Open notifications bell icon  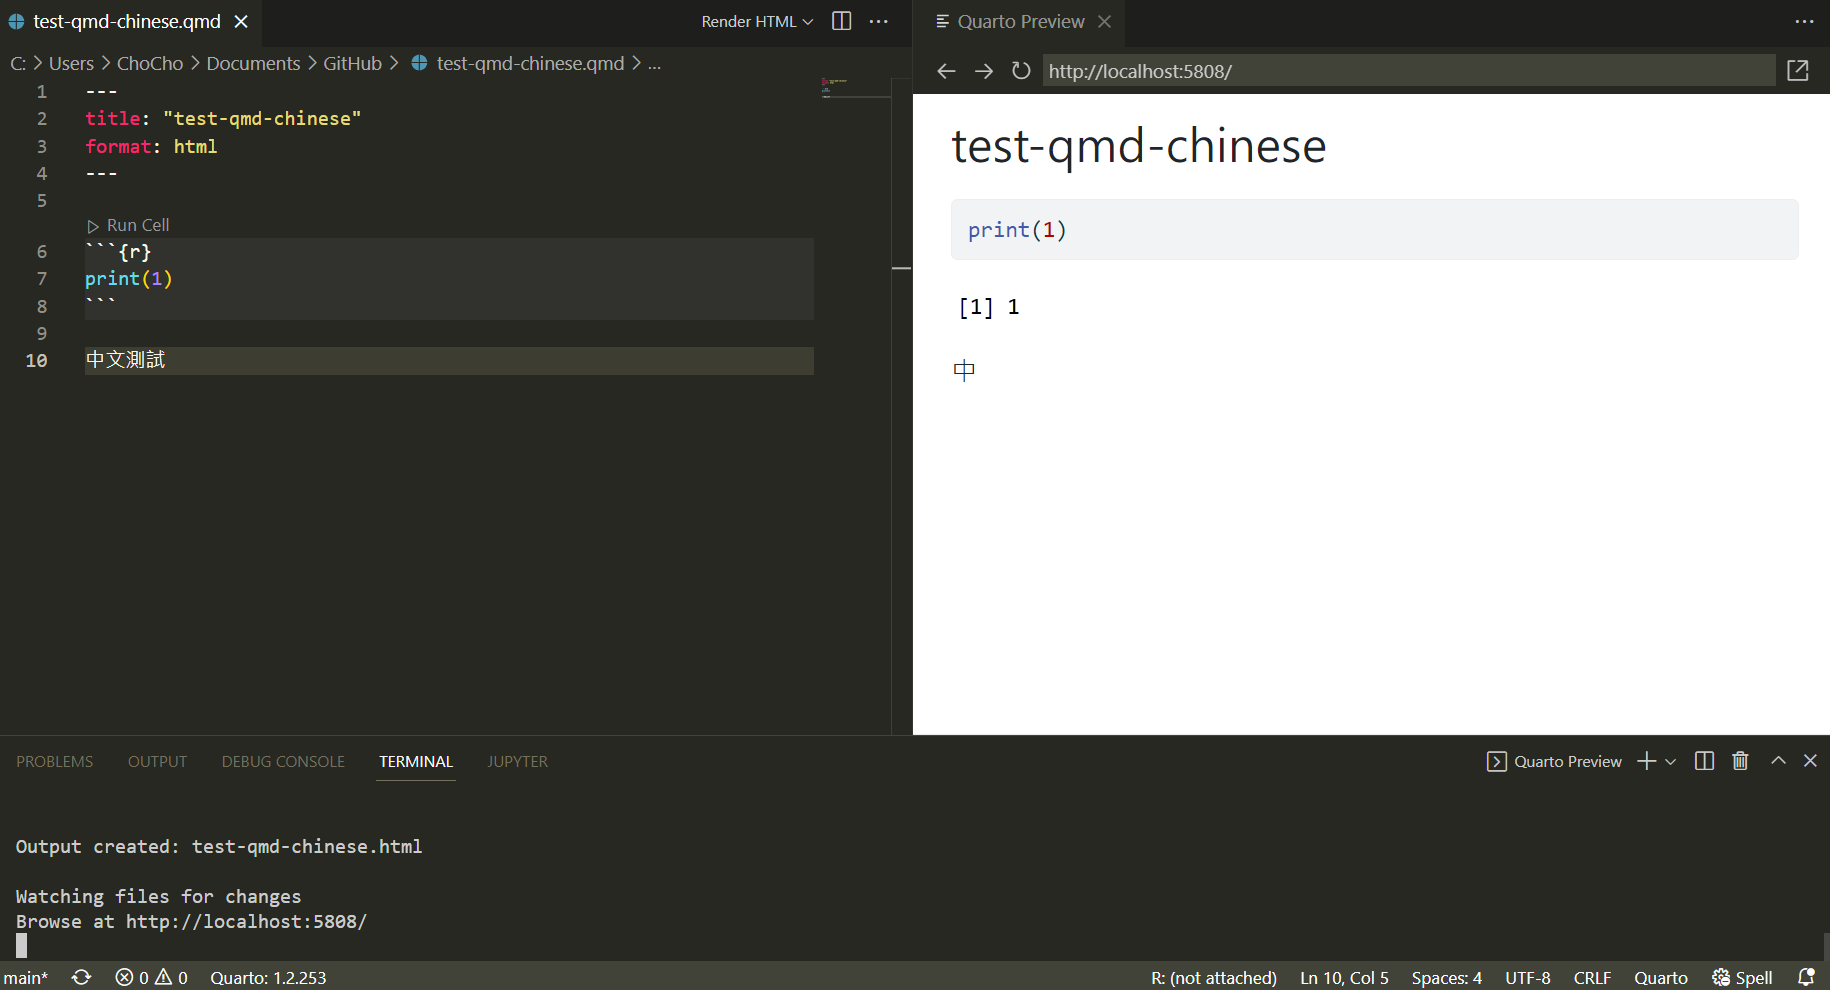(x=1806, y=977)
